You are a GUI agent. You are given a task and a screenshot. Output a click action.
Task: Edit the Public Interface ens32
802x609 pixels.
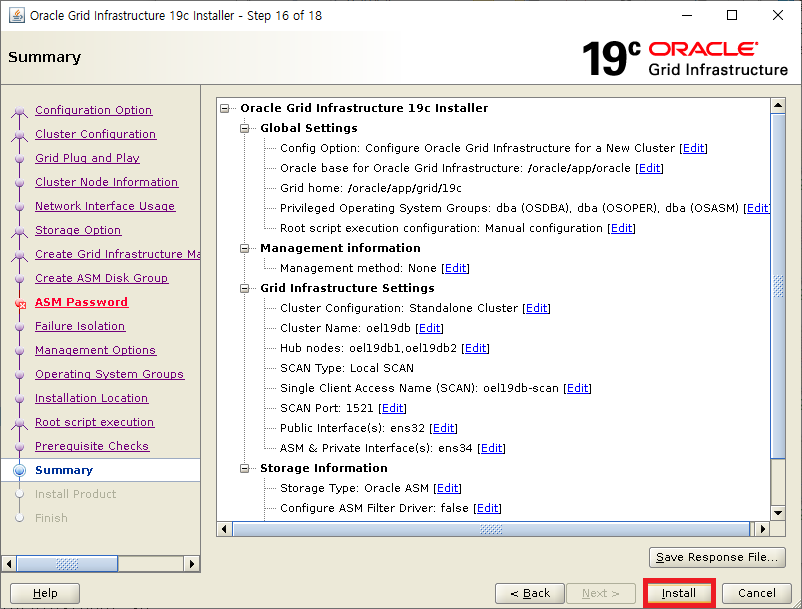(x=443, y=428)
